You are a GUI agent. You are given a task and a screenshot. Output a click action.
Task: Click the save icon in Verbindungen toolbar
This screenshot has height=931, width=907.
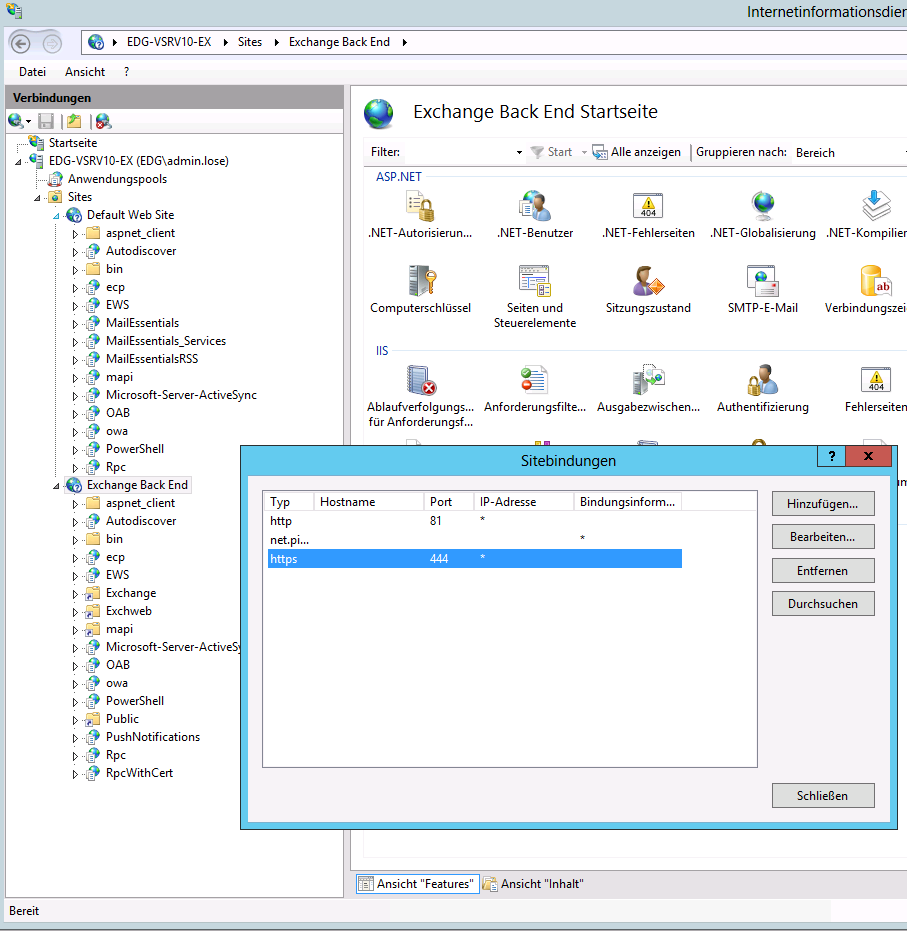46,121
